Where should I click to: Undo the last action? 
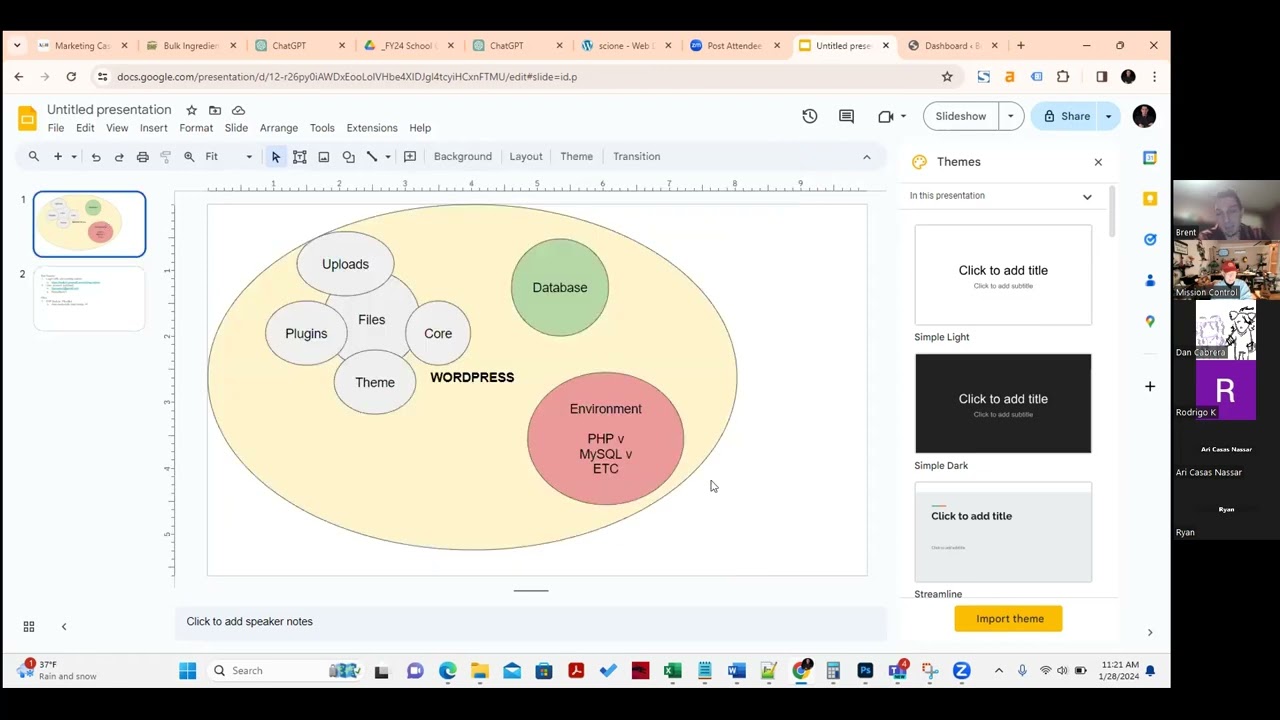(96, 156)
